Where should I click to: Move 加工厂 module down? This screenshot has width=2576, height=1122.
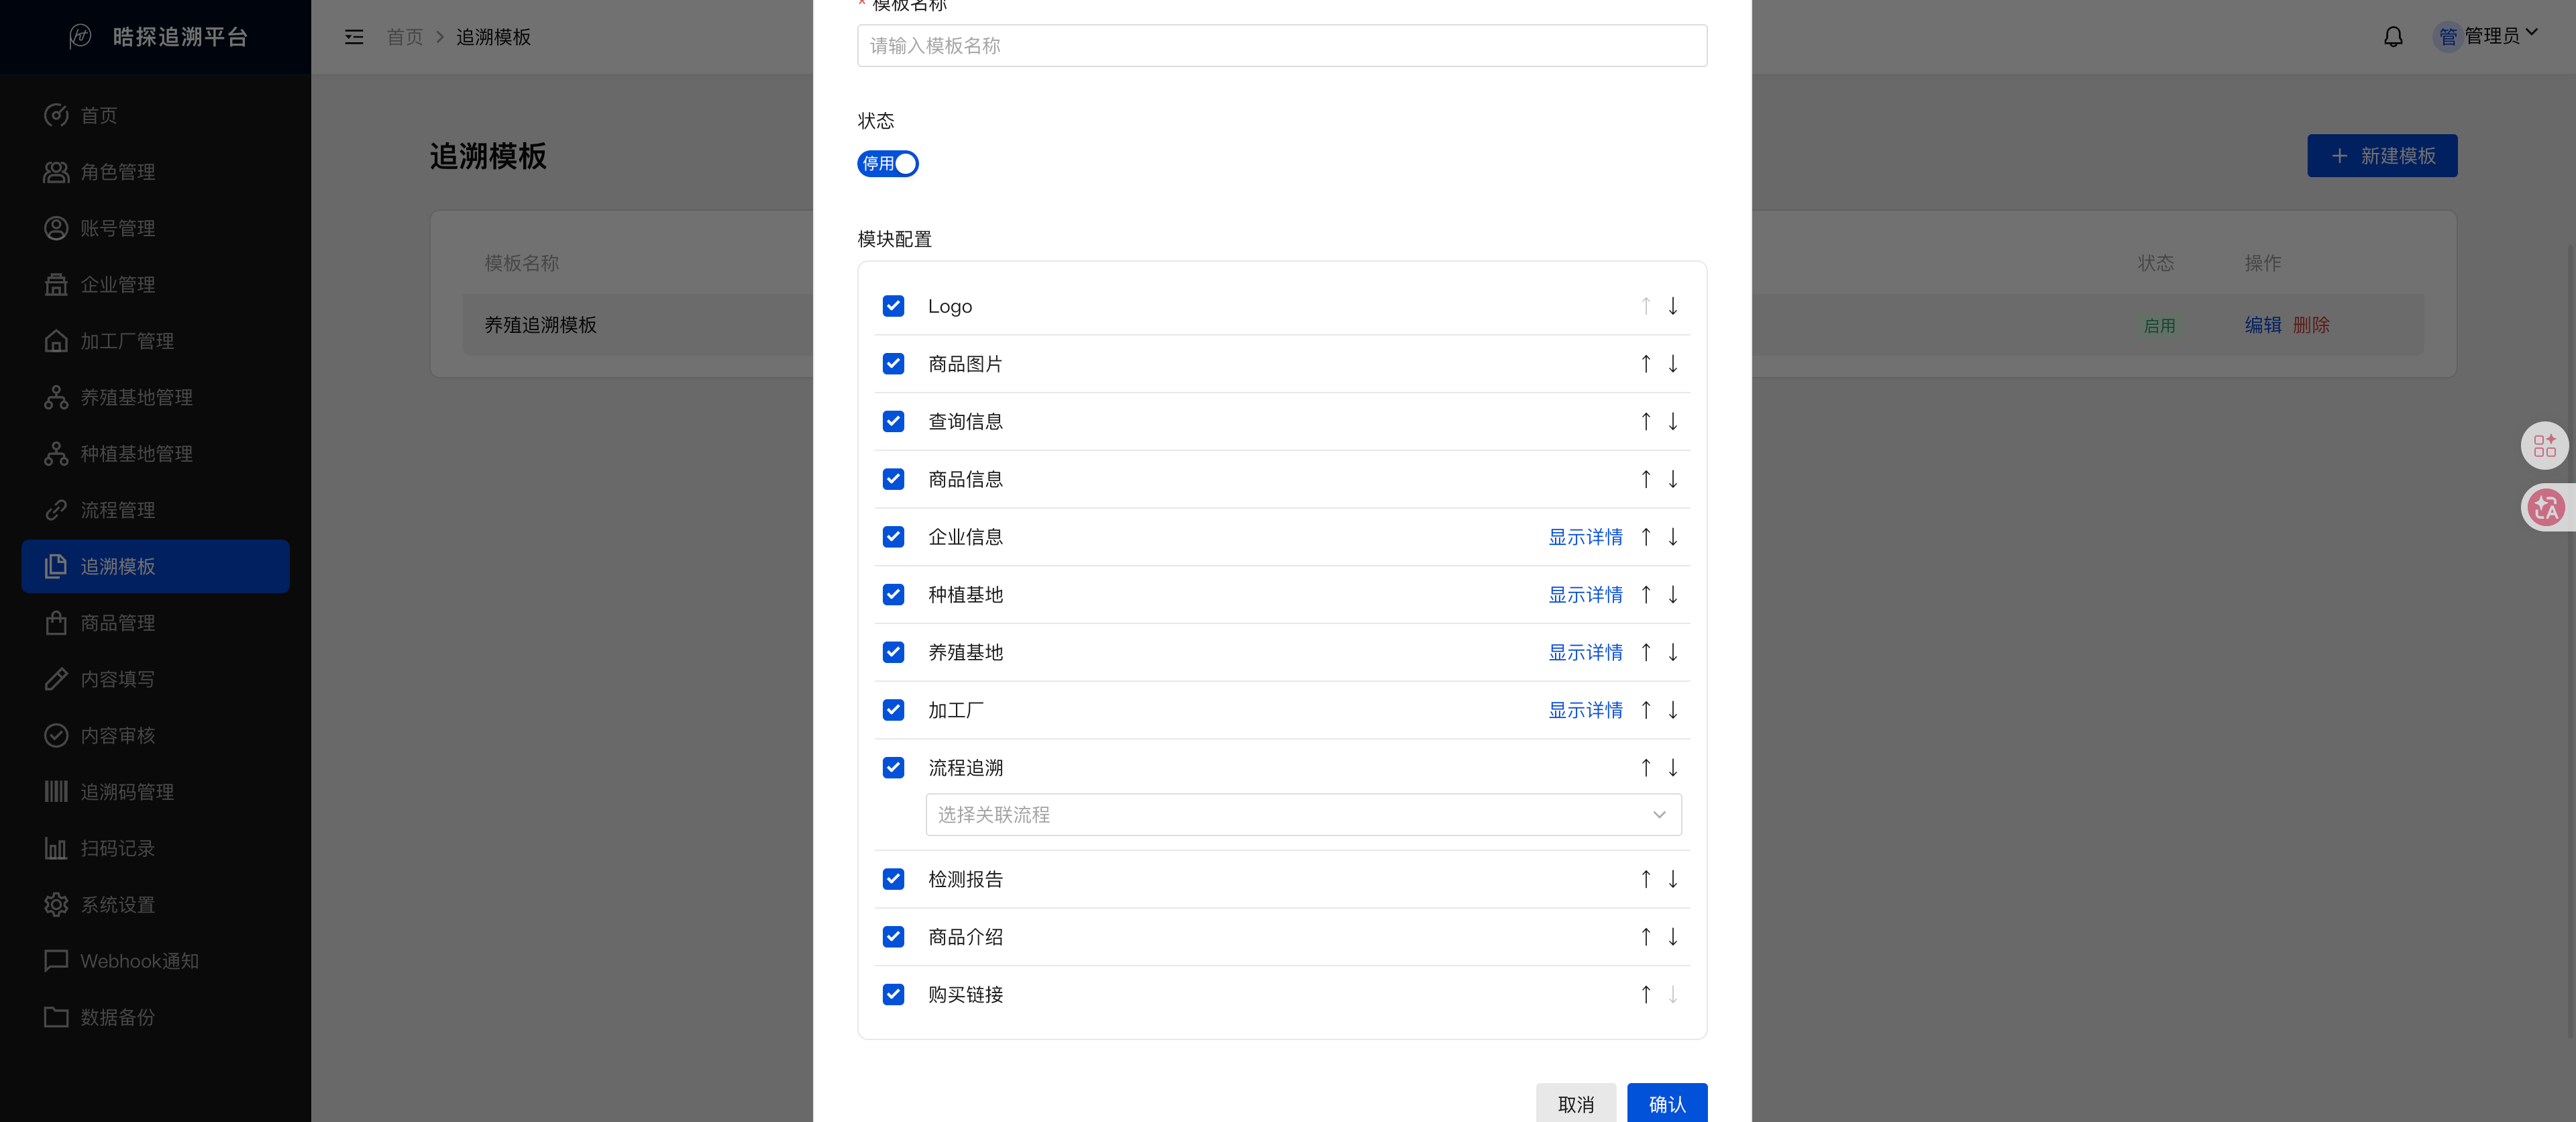pyautogui.click(x=1672, y=710)
